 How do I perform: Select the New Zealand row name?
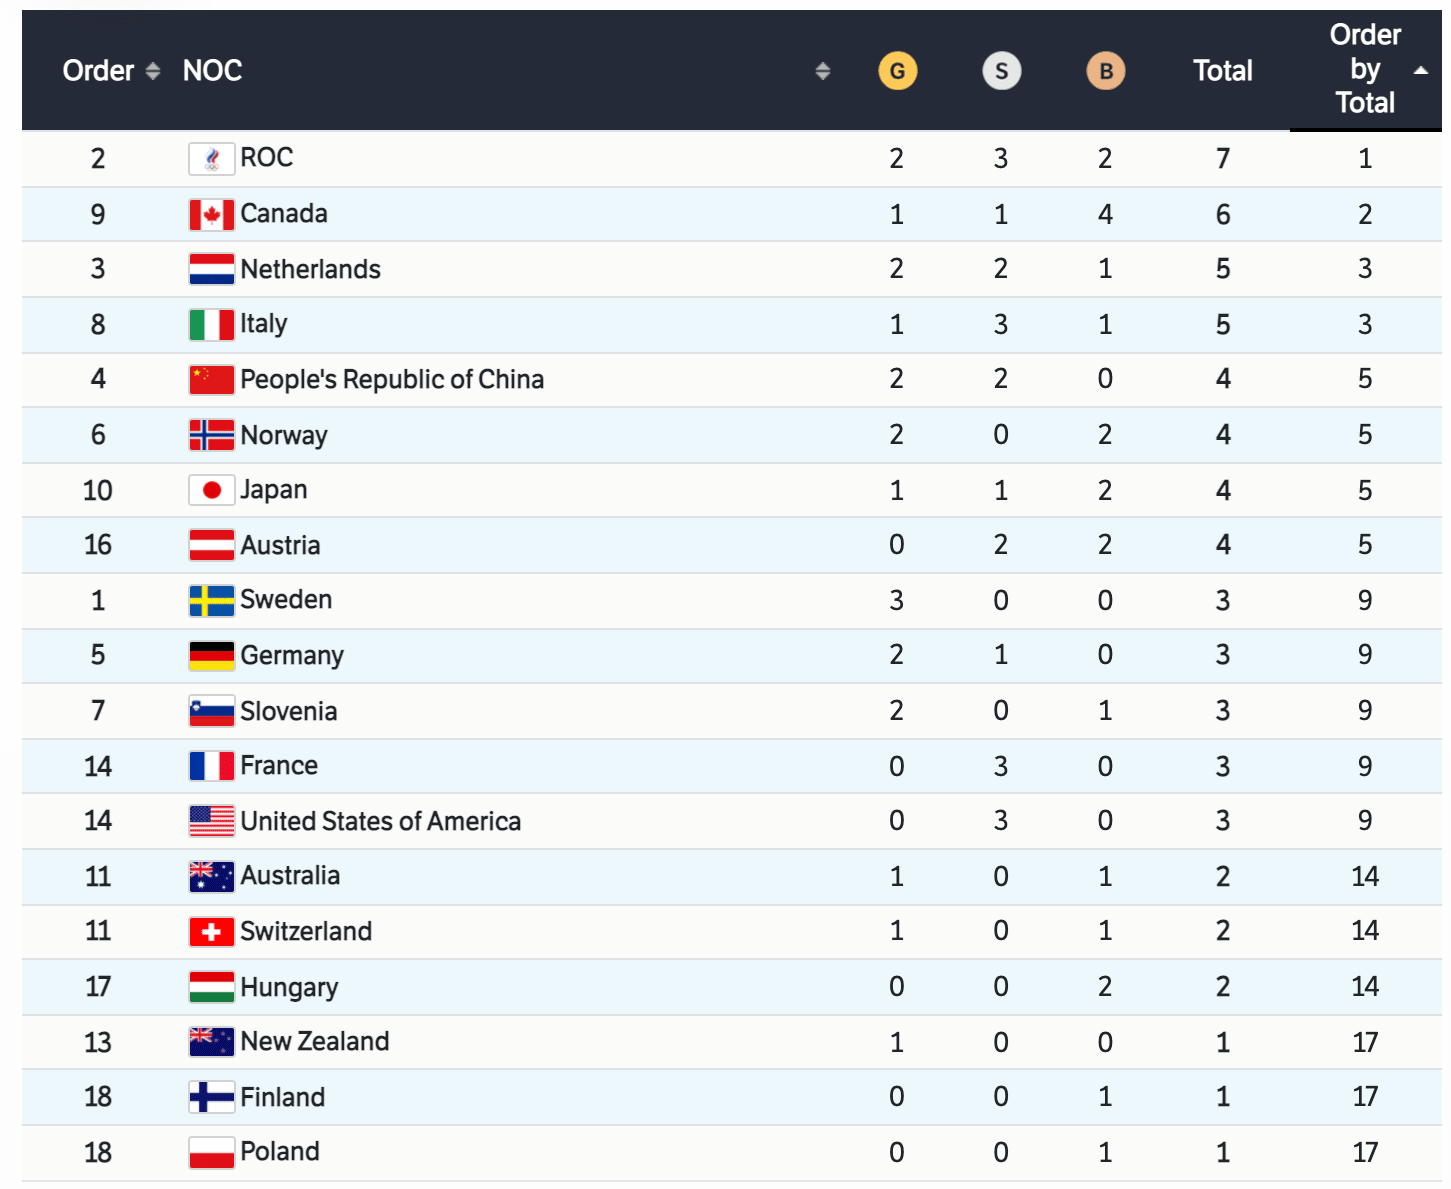point(314,1042)
